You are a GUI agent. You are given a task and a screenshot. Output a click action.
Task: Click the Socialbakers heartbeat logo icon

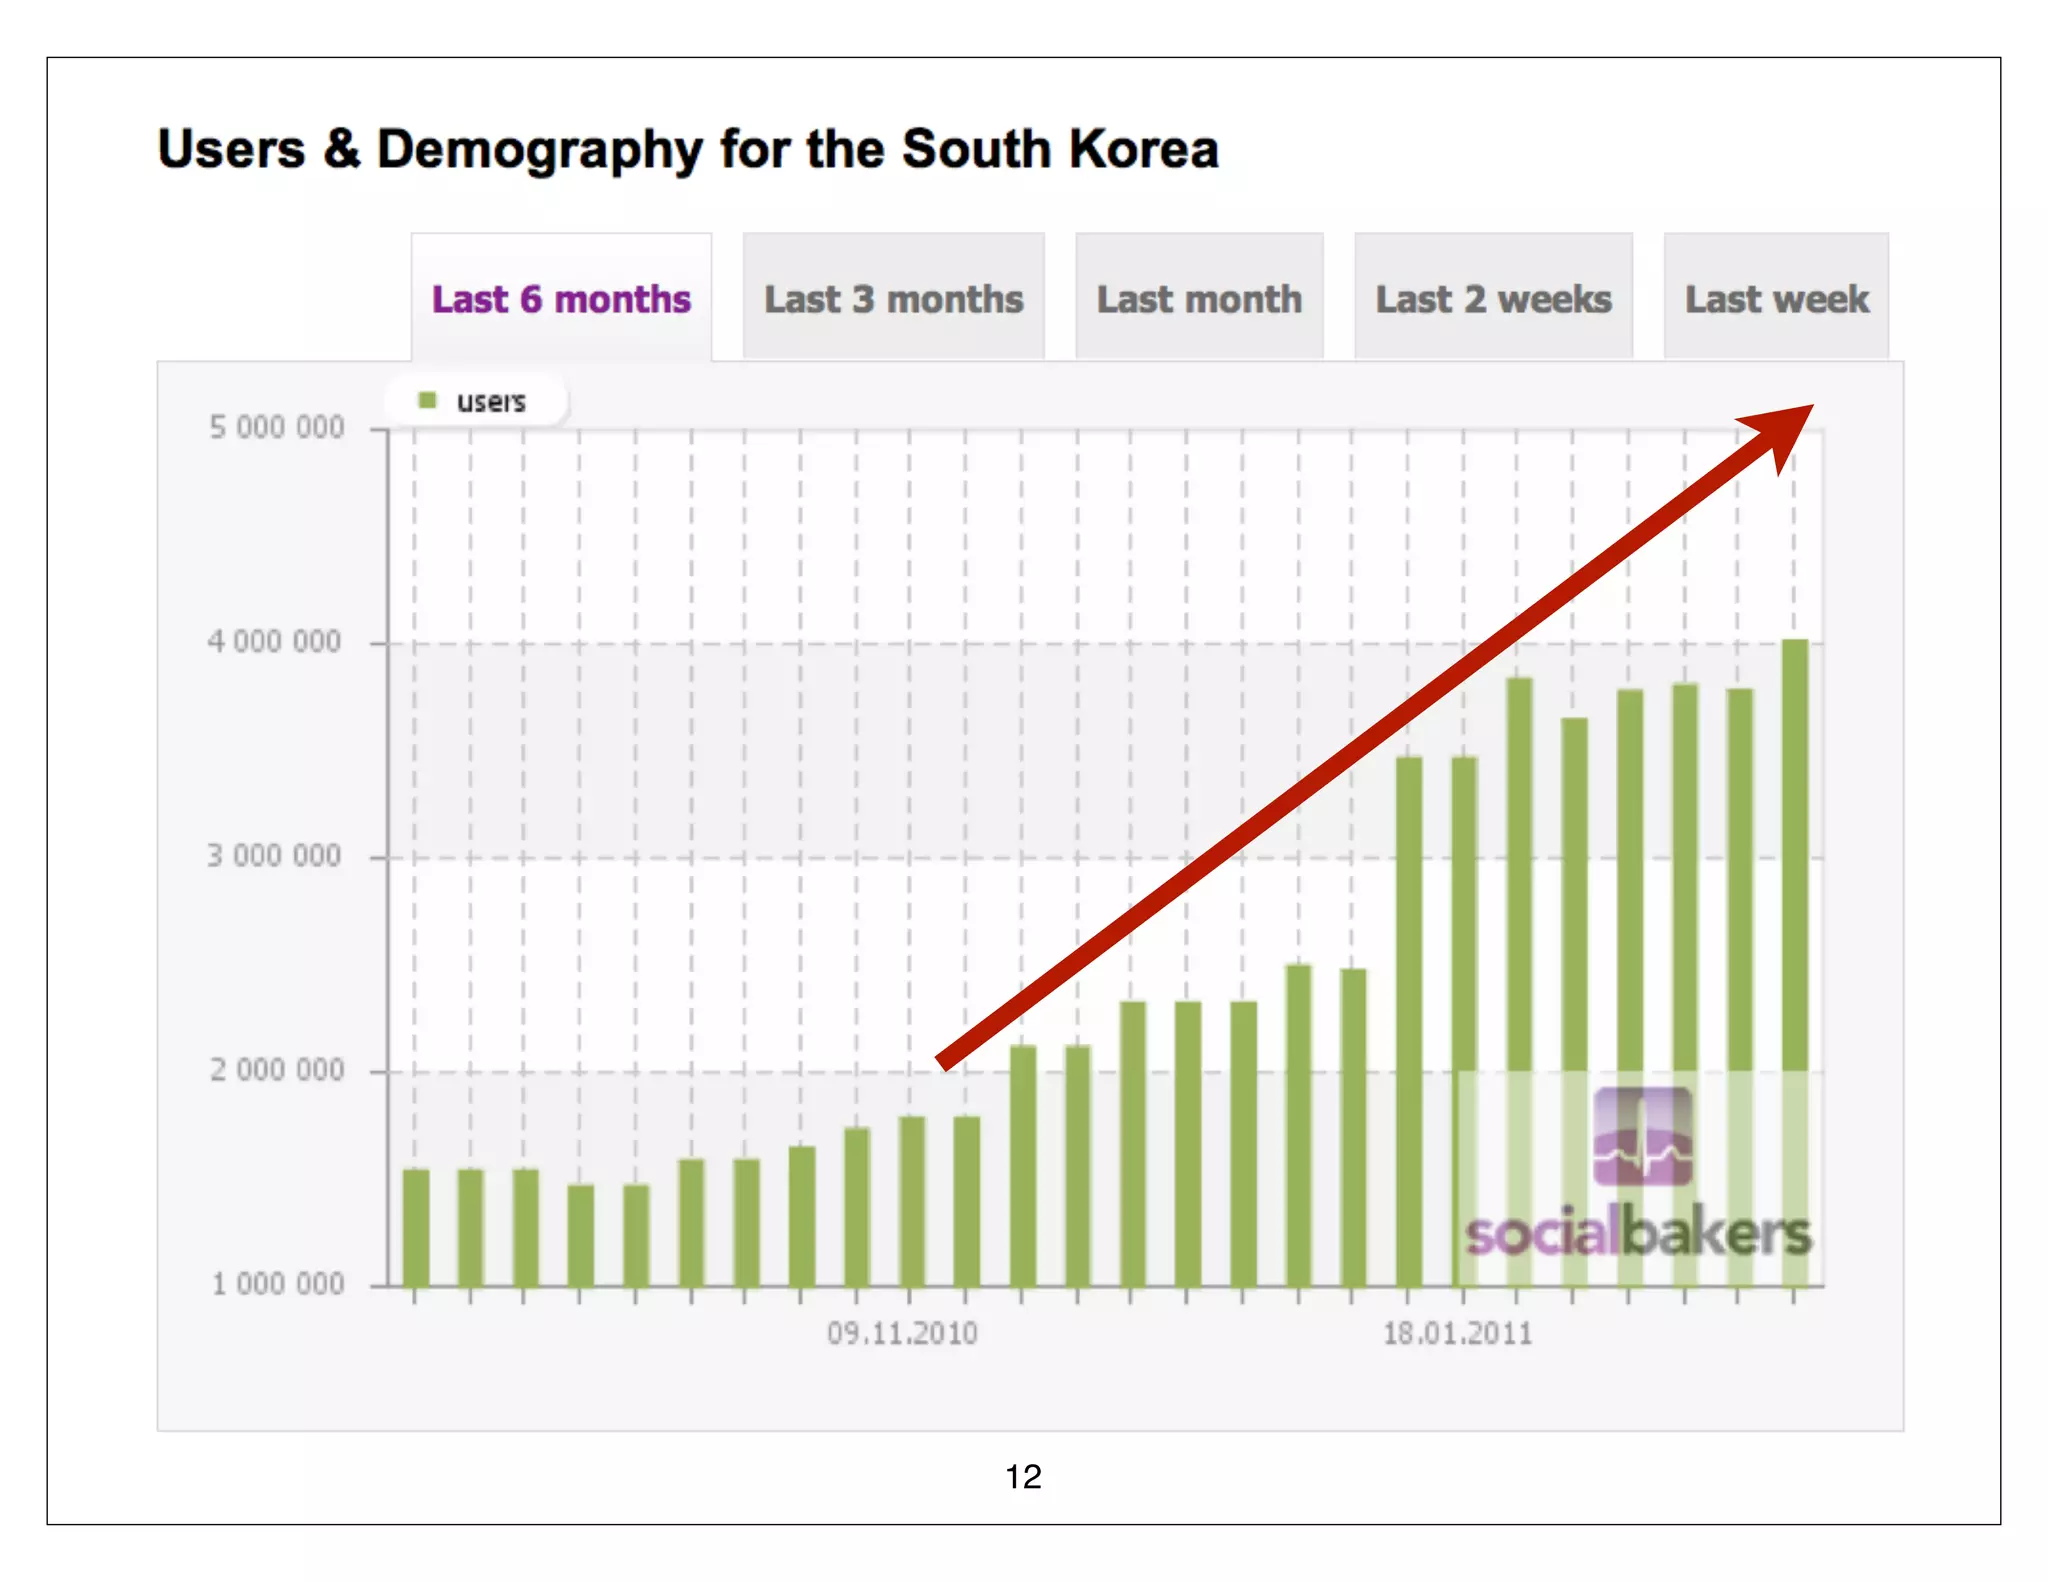coord(1642,1136)
